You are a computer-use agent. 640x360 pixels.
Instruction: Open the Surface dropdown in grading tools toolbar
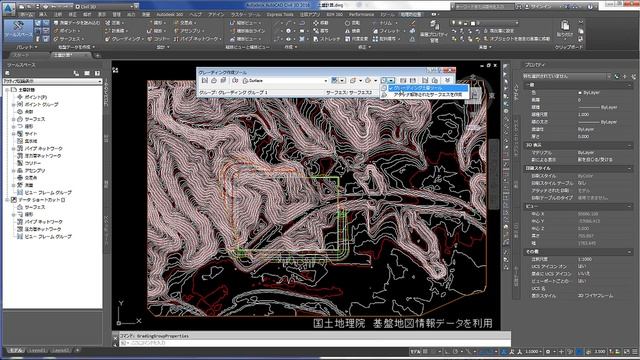coord(285,81)
